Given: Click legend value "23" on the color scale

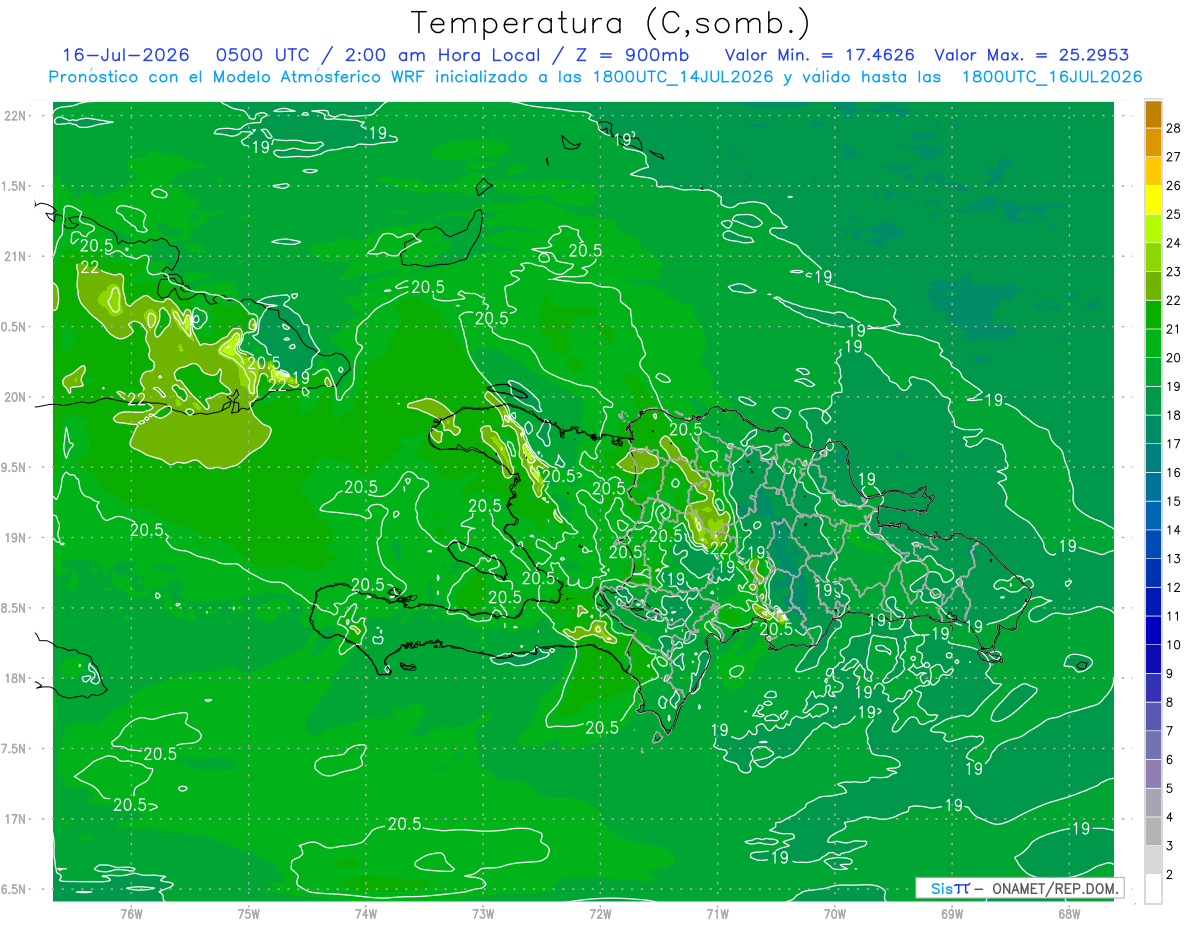Looking at the screenshot, I should [x=1174, y=272].
